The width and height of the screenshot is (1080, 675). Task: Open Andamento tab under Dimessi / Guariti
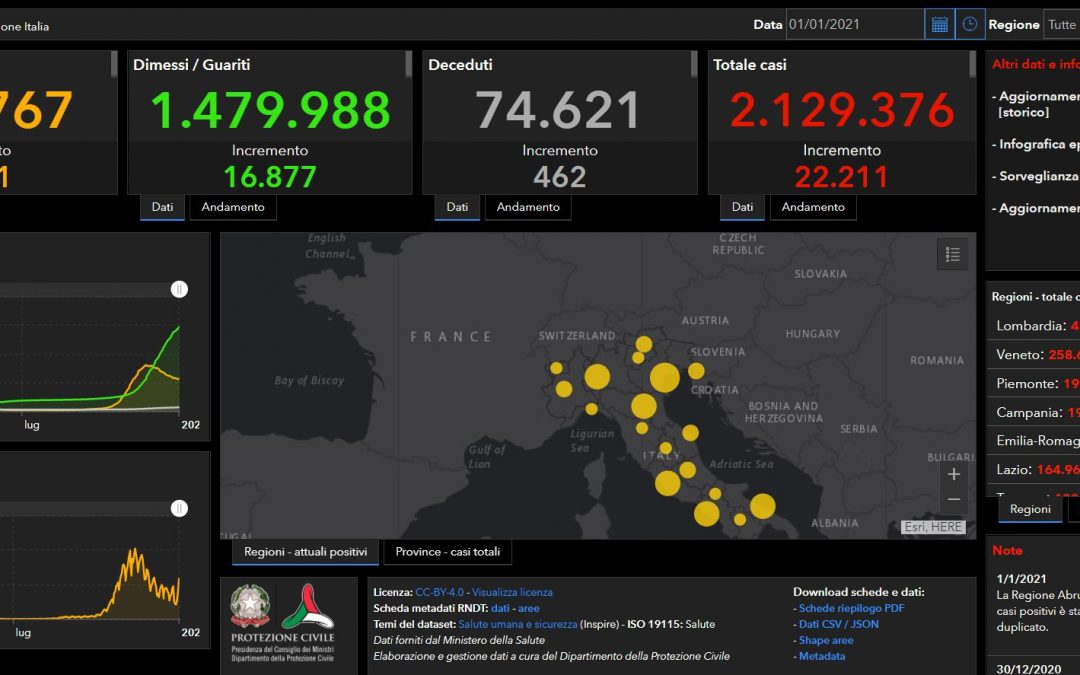233,207
